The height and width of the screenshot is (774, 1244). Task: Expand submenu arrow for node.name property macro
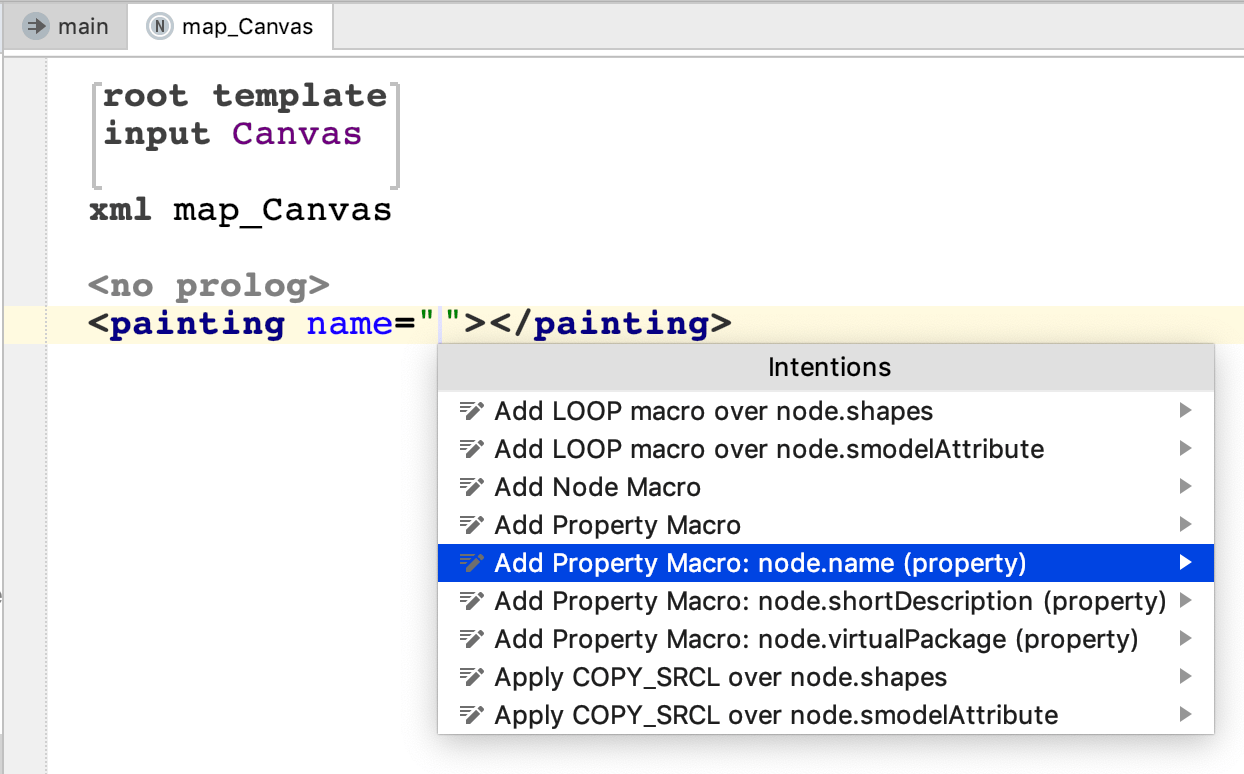1185,563
